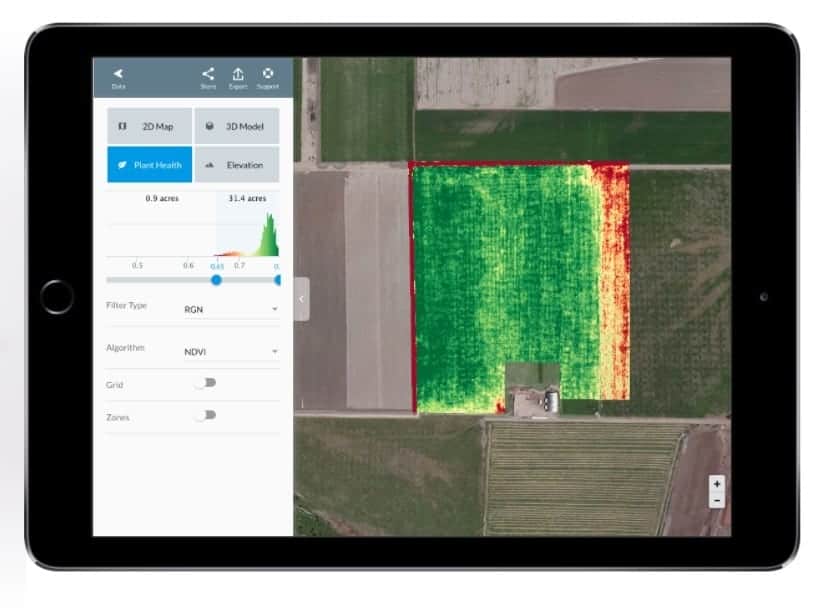Toggle the Zones switch
This screenshot has height=608, width=827.
click(205, 416)
